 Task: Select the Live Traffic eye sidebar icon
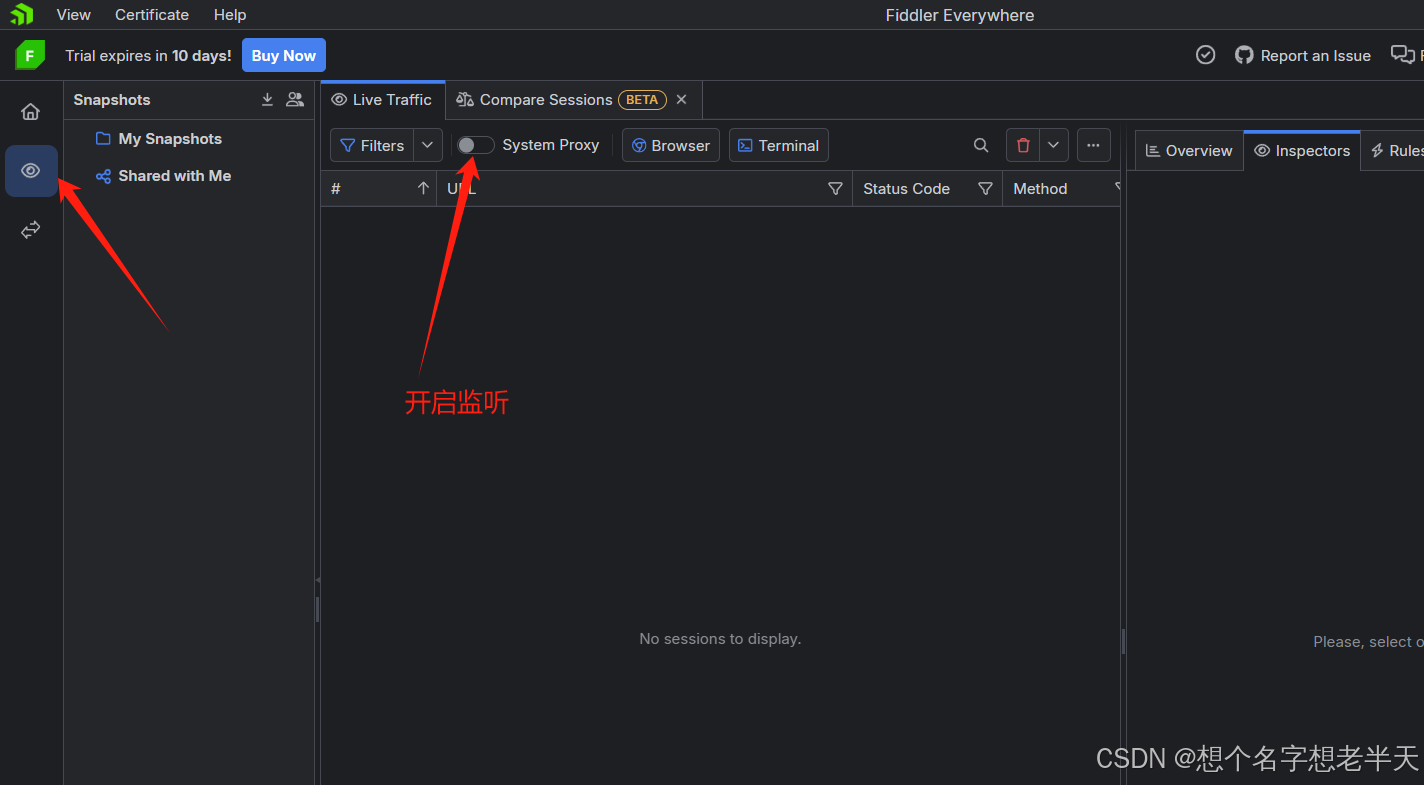click(31, 171)
